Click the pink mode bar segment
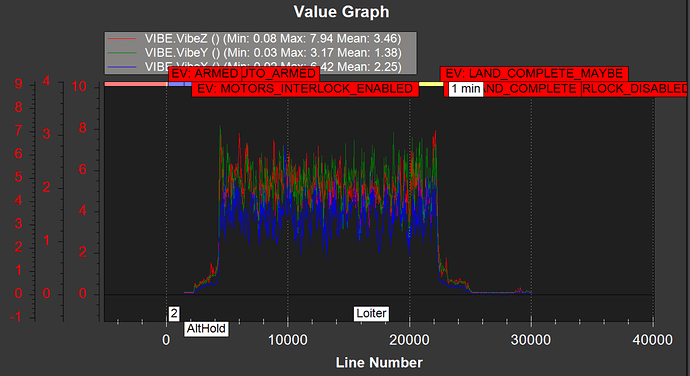The image size is (690, 376). pos(136,84)
